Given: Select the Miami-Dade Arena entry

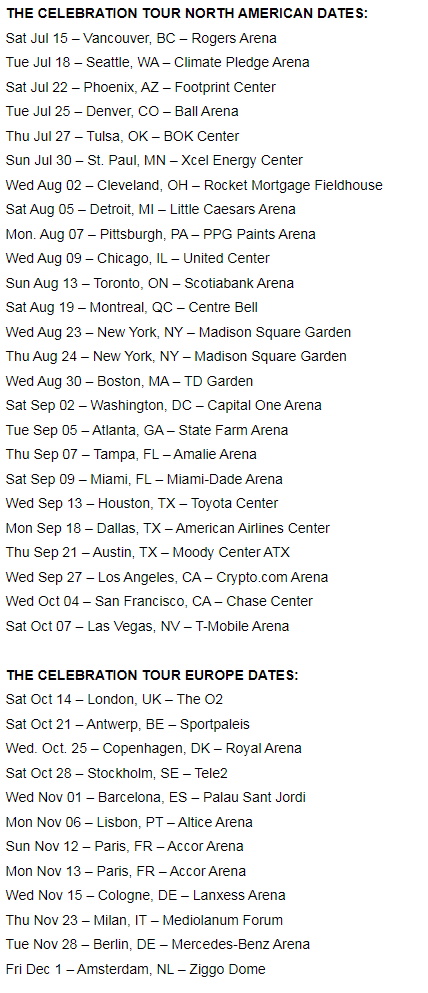Looking at the screenshot, I should point(144,479).
